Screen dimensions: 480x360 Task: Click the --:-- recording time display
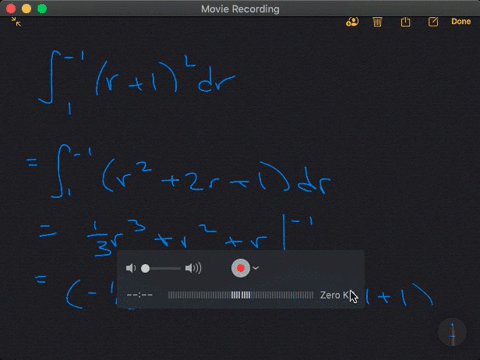140,295
